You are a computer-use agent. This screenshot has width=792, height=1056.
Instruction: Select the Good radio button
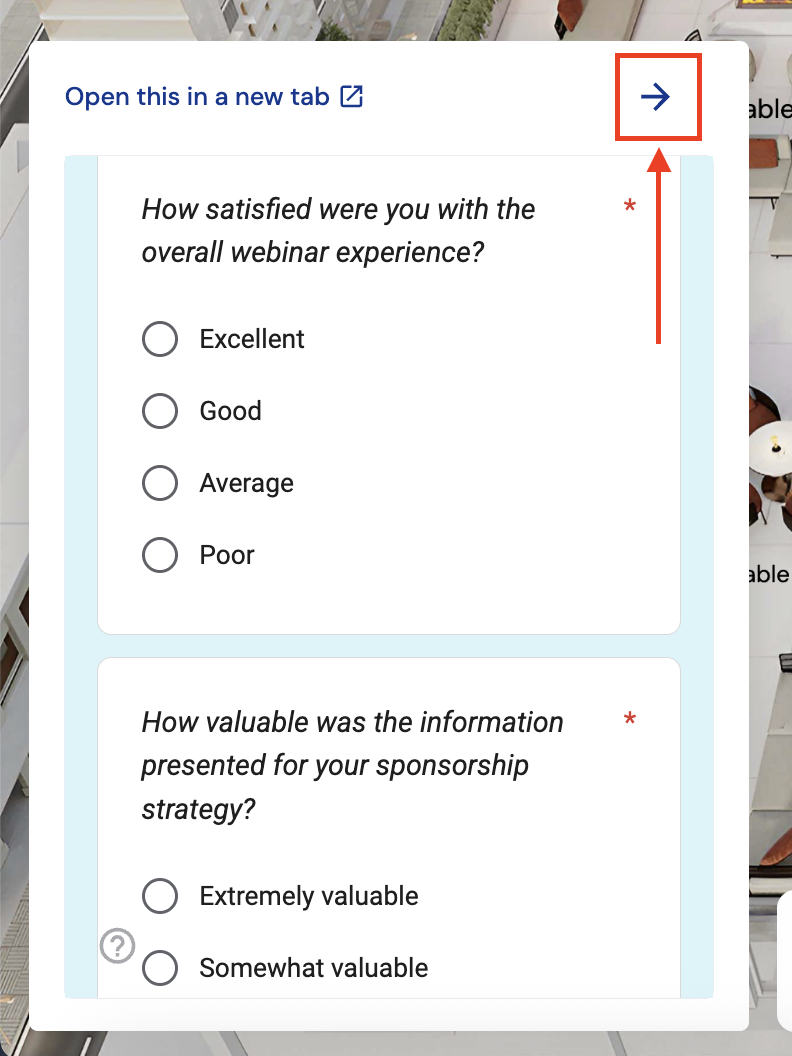click(x=160, y=411)
